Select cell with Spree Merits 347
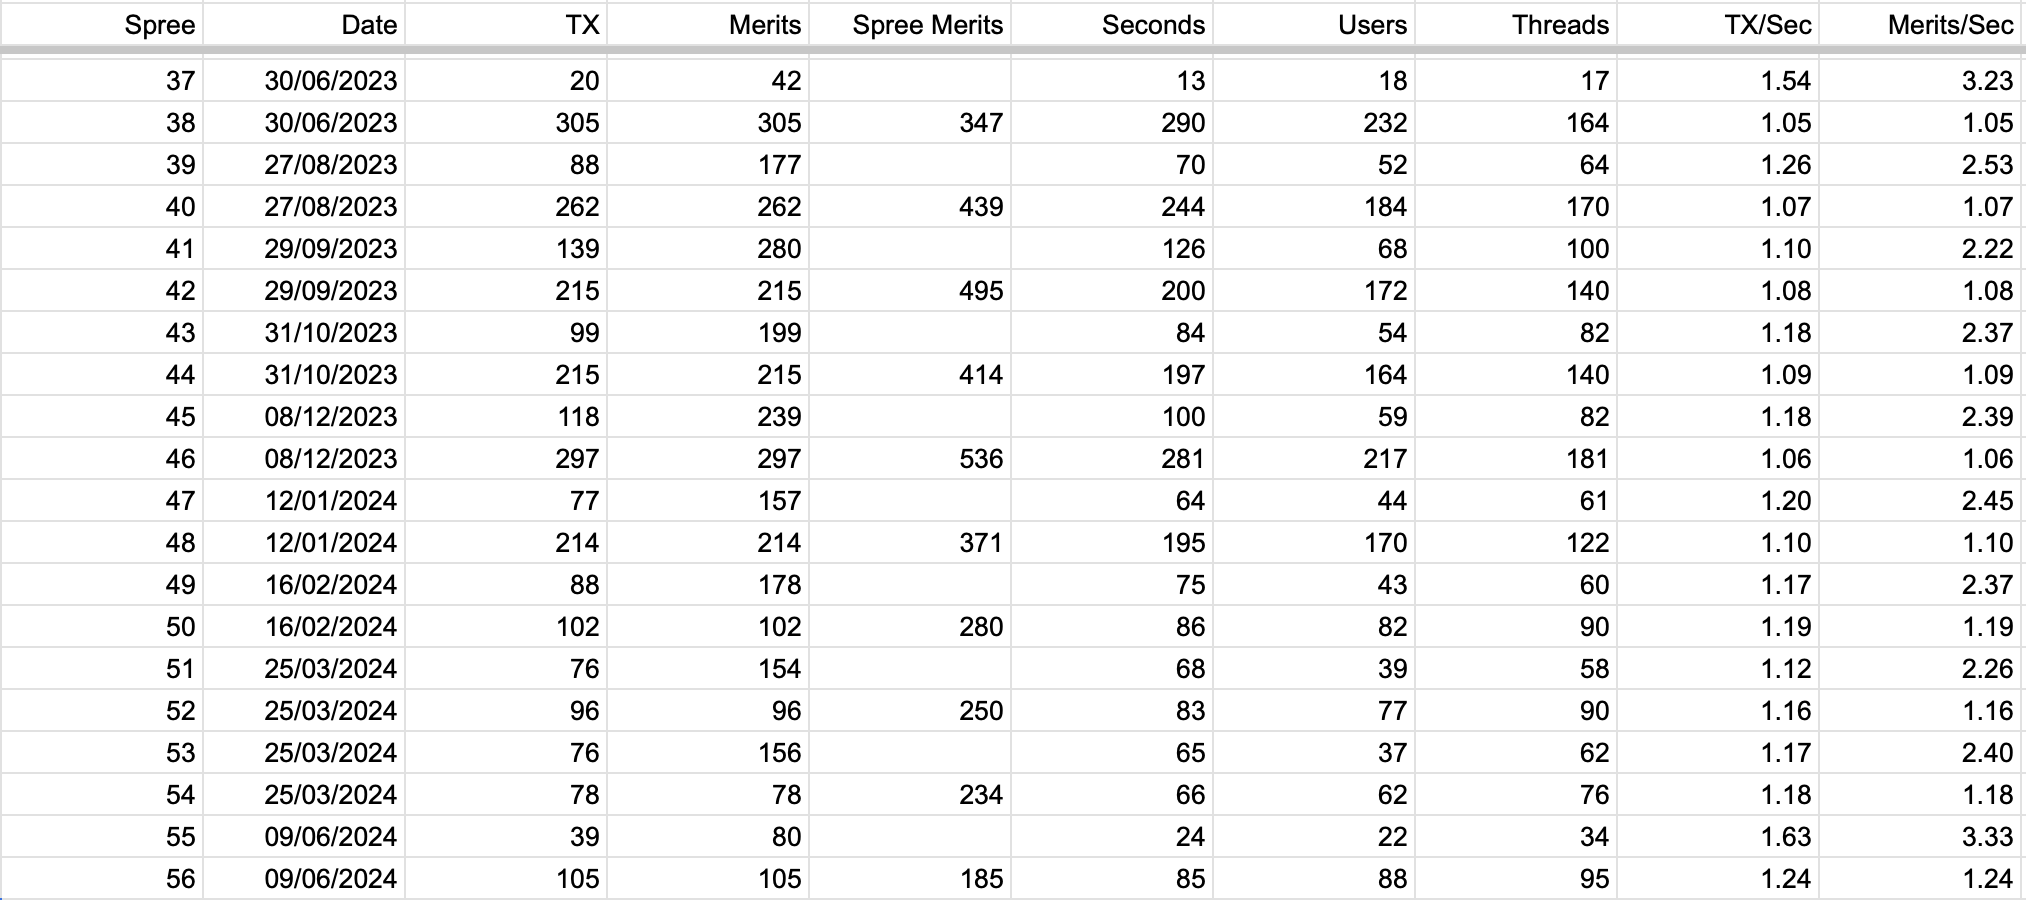 (x=910, y=122)
